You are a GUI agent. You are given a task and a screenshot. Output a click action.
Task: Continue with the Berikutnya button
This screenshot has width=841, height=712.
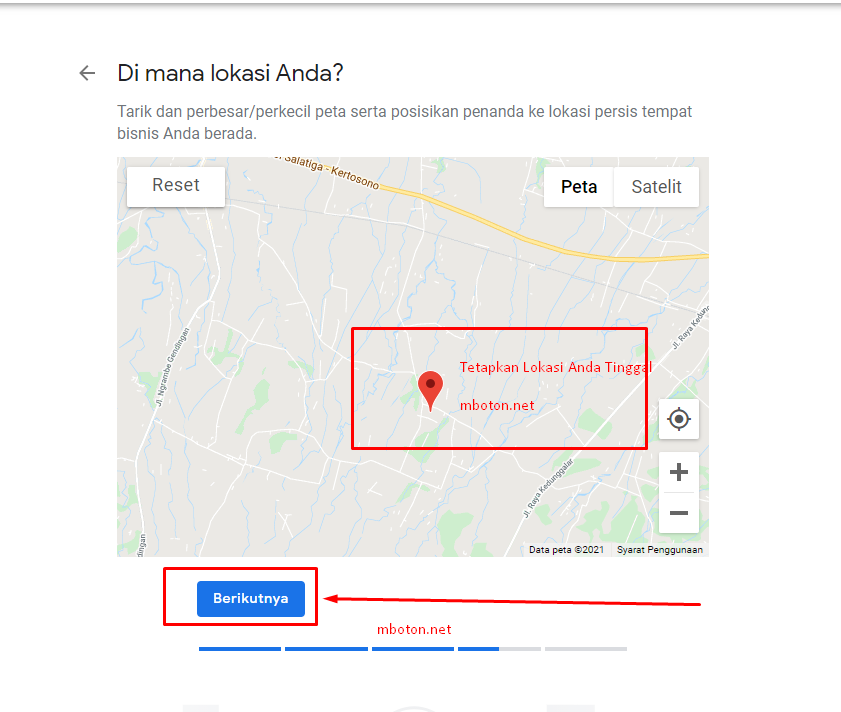click(x=251, y=598)
